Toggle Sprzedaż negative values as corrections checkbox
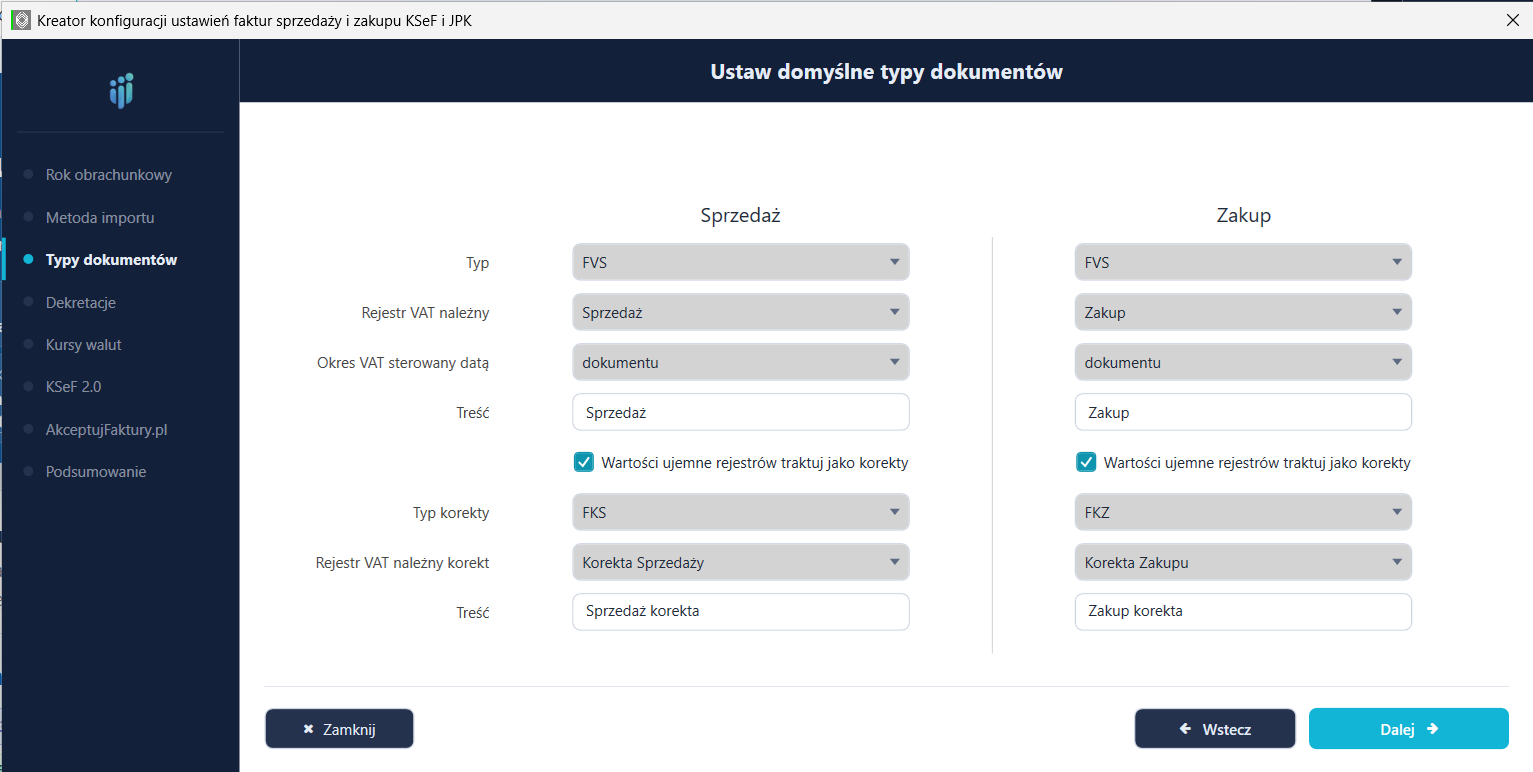The image size is (1533, 772). pyautogui.click(x=584, y=462)
